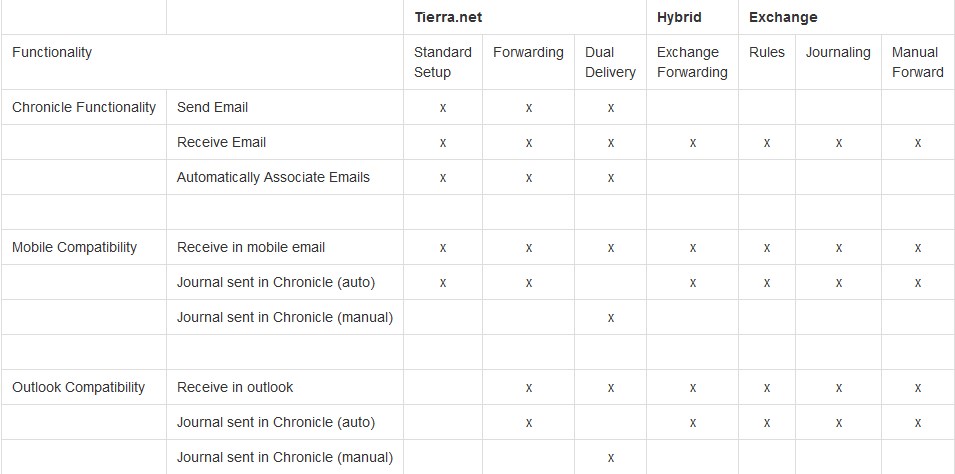Click the Automatically Associate Emails label

[273, 177]
